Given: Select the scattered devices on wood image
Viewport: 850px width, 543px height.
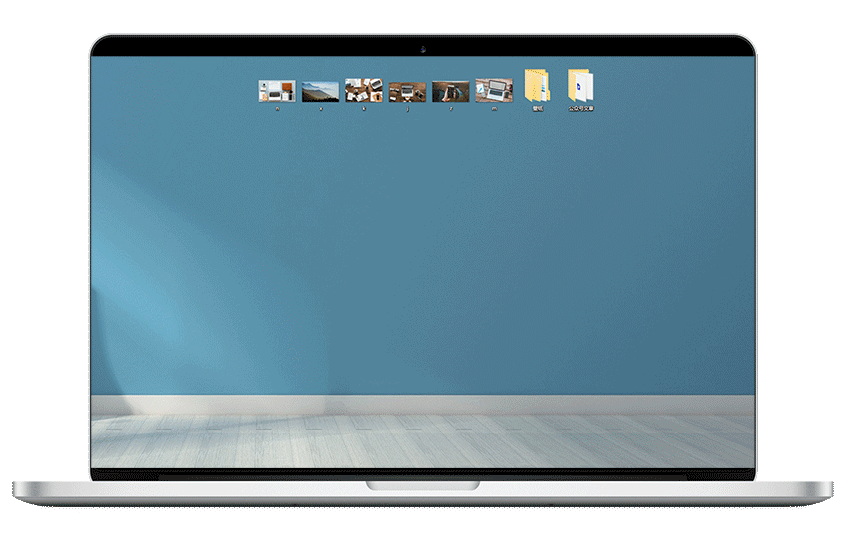Looking at the screenshot, I should 364,90.
